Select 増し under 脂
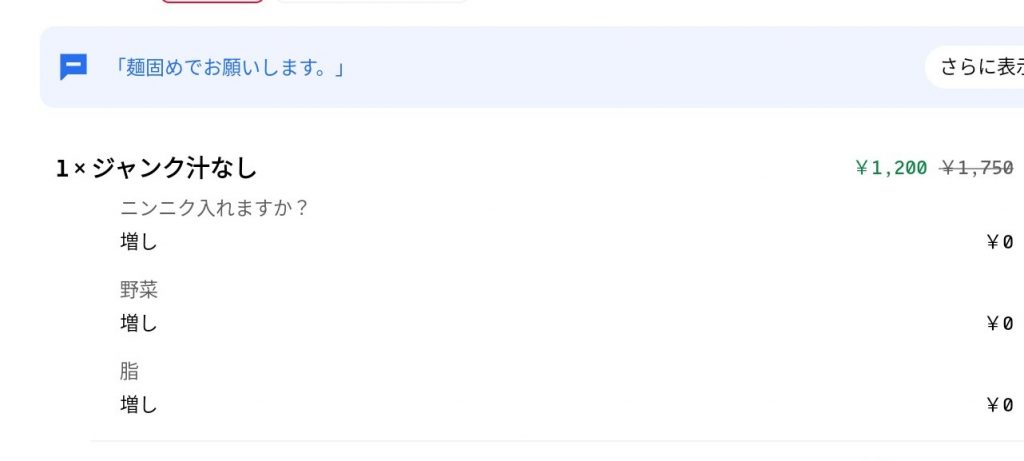Image resolution: width=1024 pixels, height=461 pixels. pos(139,405)
